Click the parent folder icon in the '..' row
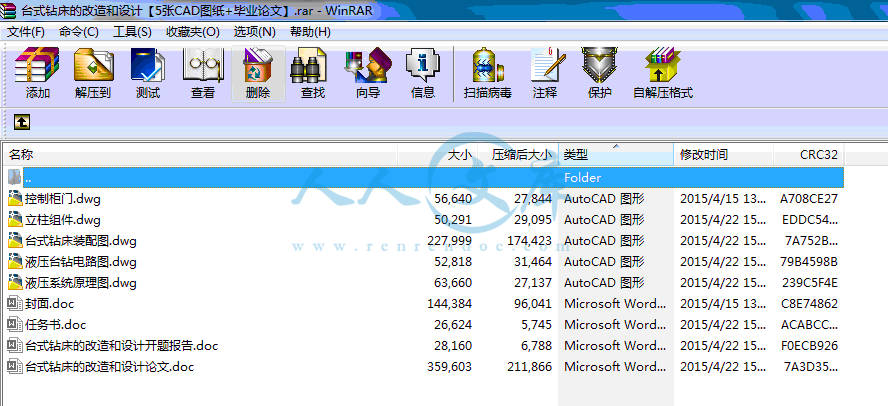This screenshot has height=406, width=888. tap(15, 177)
